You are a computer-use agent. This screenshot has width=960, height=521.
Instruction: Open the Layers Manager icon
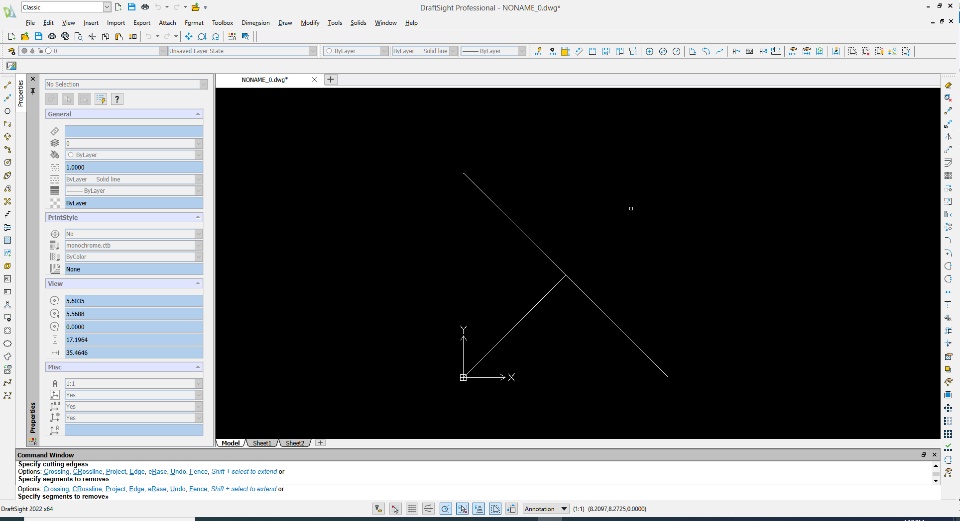(x=11, y=51)
